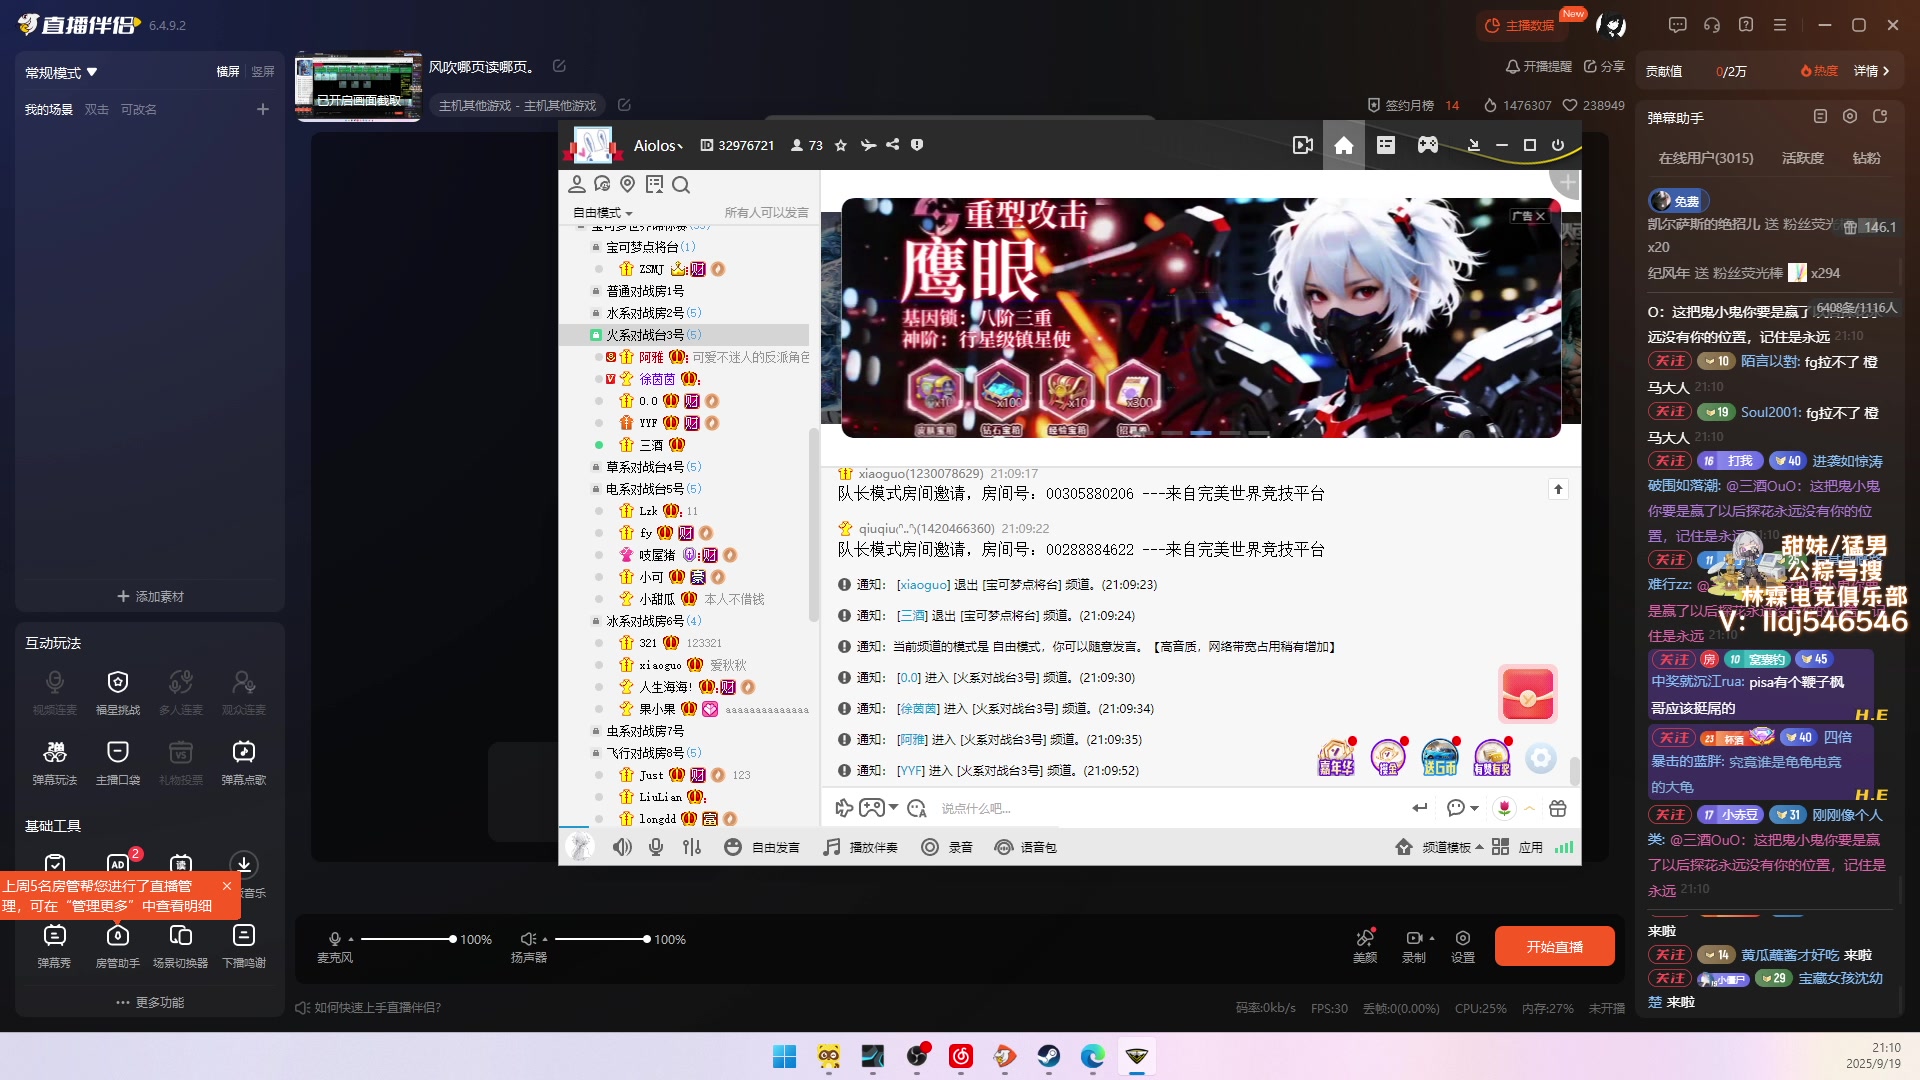The width and height of the screenshot is (1920, 1080).
Task: Open 主播数据 streamer data button
Action: click(x=1520, y=25)
